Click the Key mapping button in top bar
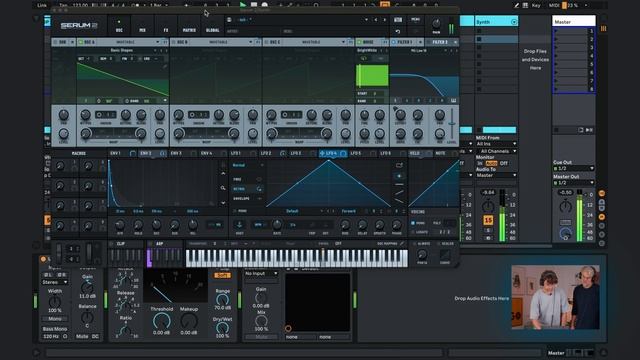This screenshot has height=360, width=640. point(536,6)
